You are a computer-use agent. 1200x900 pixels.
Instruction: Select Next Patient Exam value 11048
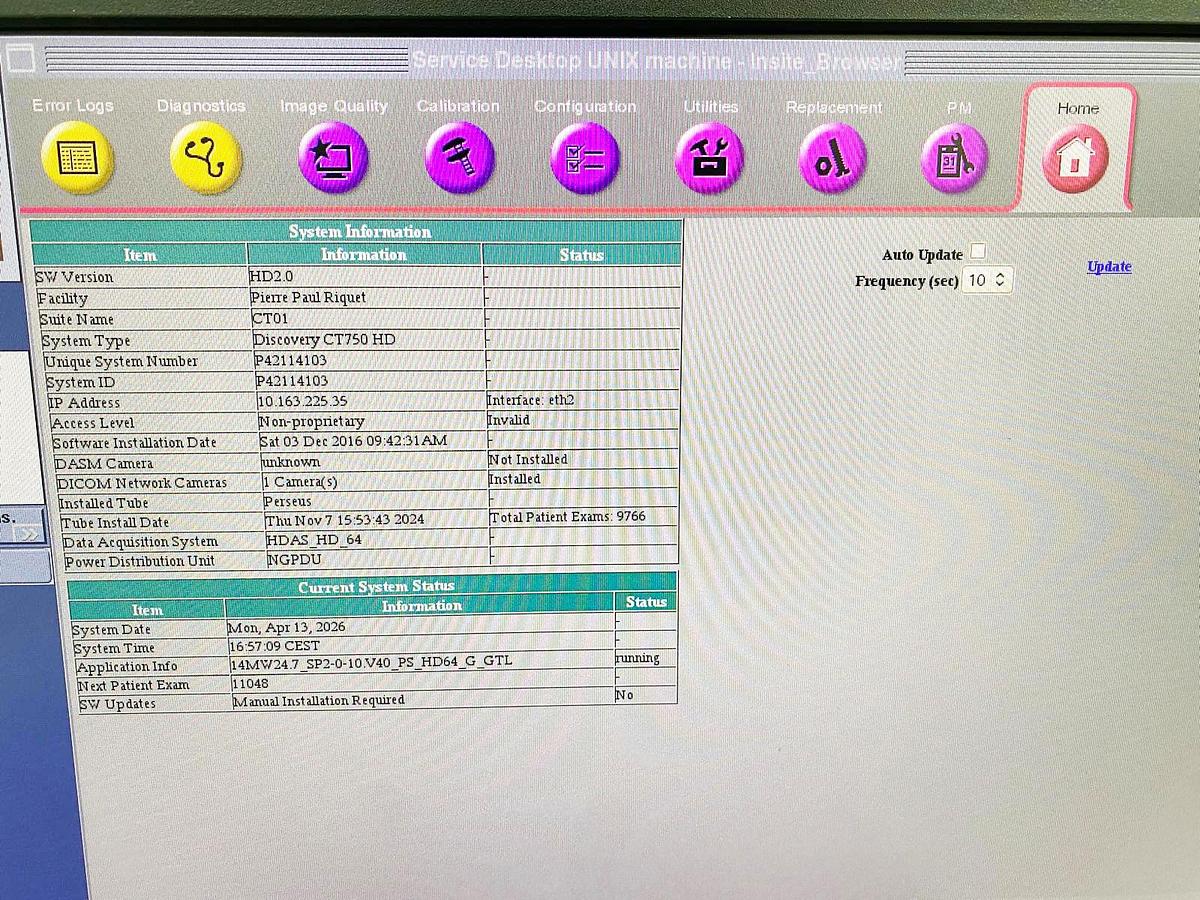pyautogui.click(x=250, y=683)
